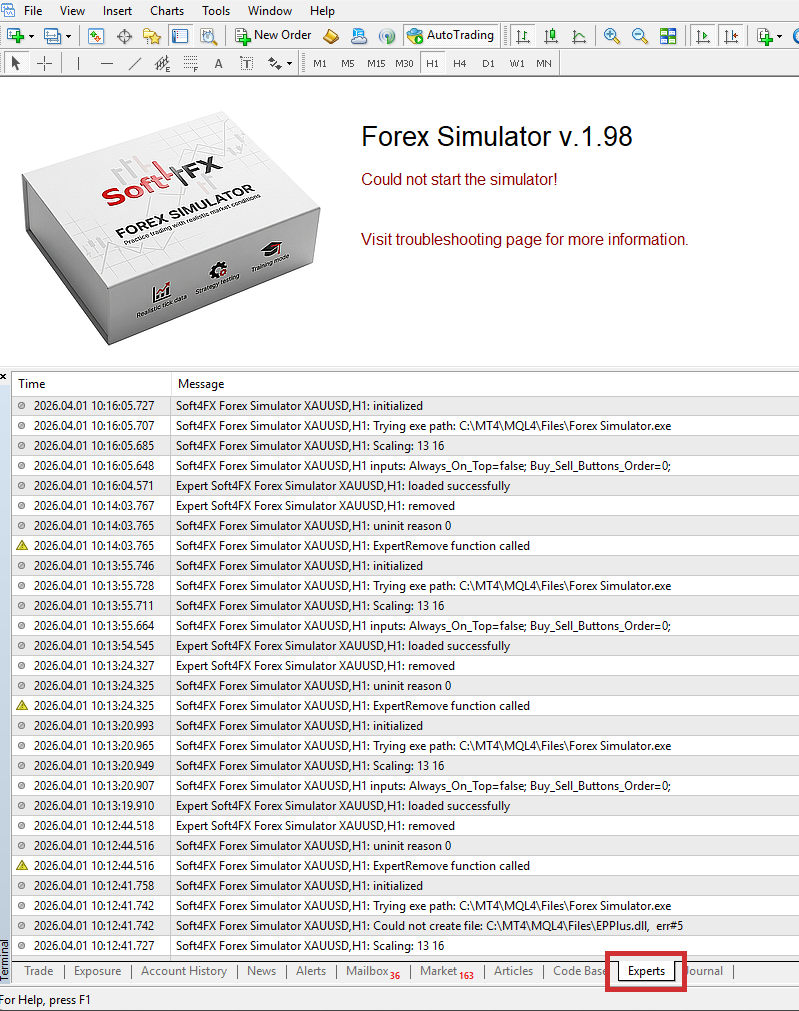The image size is (799, 1011).
Task: Switch to the Trade tab
Action: coord(39,971)
